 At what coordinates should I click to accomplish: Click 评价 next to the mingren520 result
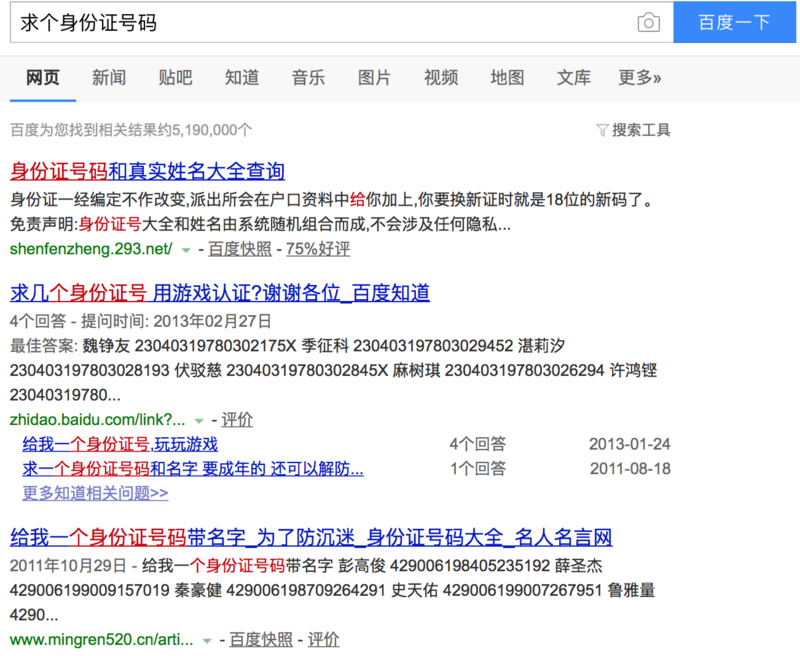coord(324,640)
